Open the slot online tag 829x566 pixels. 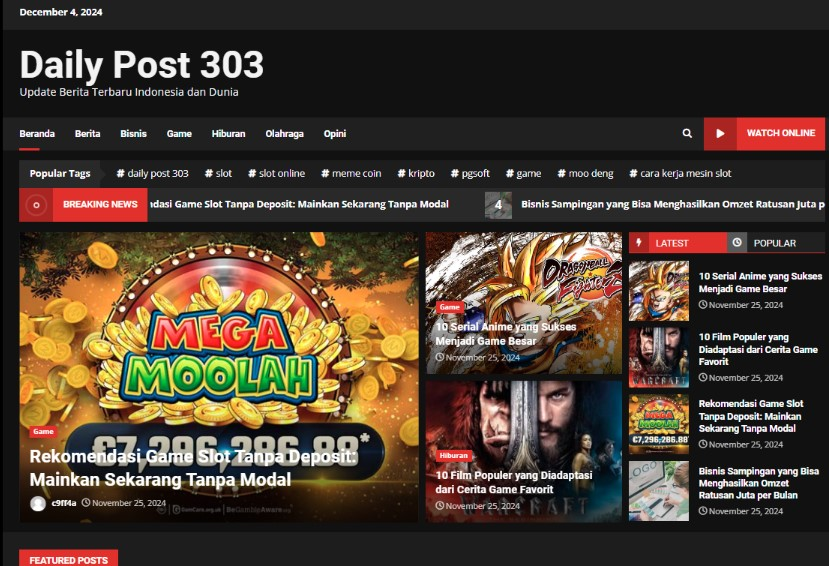pyautogui.click(x=277, y=173)
